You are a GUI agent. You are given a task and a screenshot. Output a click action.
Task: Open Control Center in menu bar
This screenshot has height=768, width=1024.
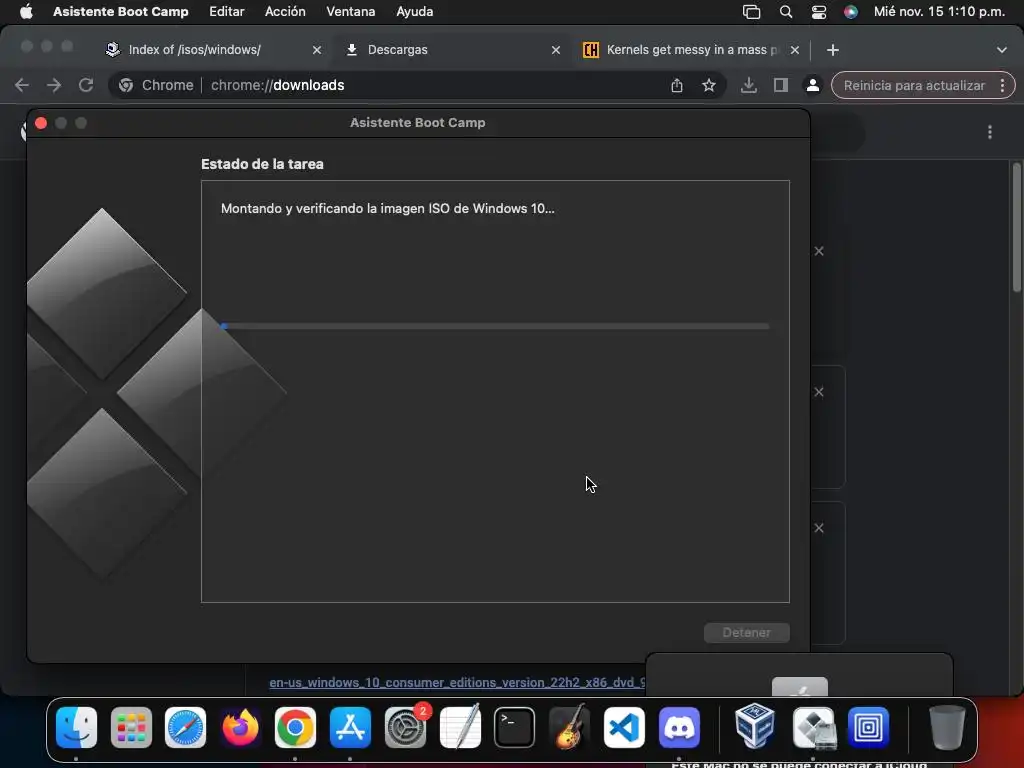tap(818, 12)
